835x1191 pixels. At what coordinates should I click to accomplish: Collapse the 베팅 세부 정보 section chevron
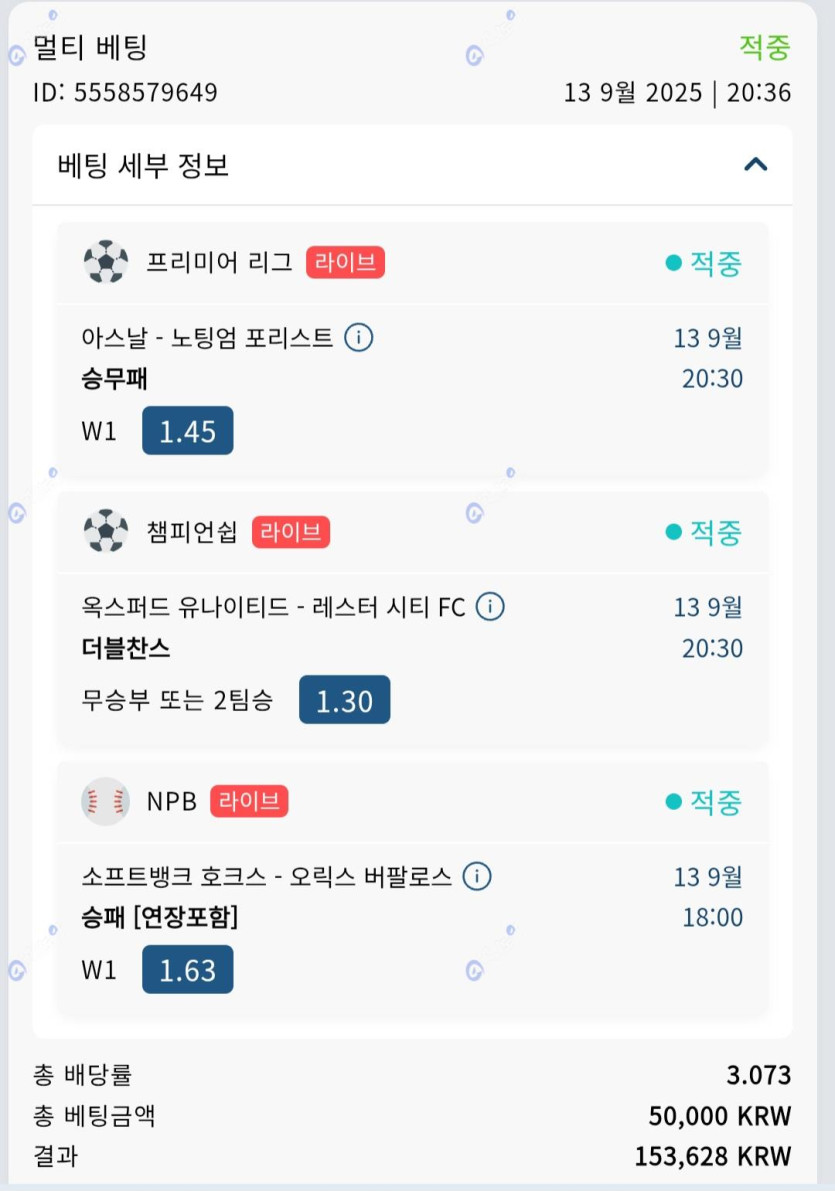(x=755, y=165)
